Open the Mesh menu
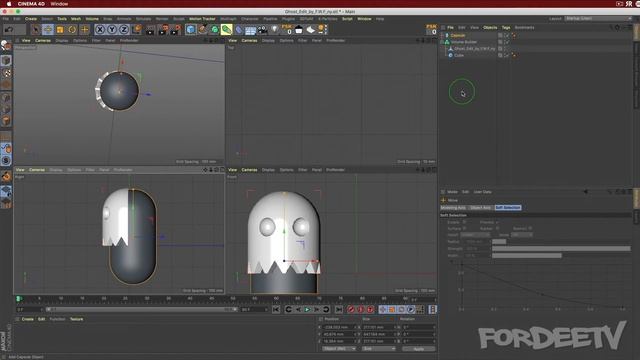 click(76, 19)
